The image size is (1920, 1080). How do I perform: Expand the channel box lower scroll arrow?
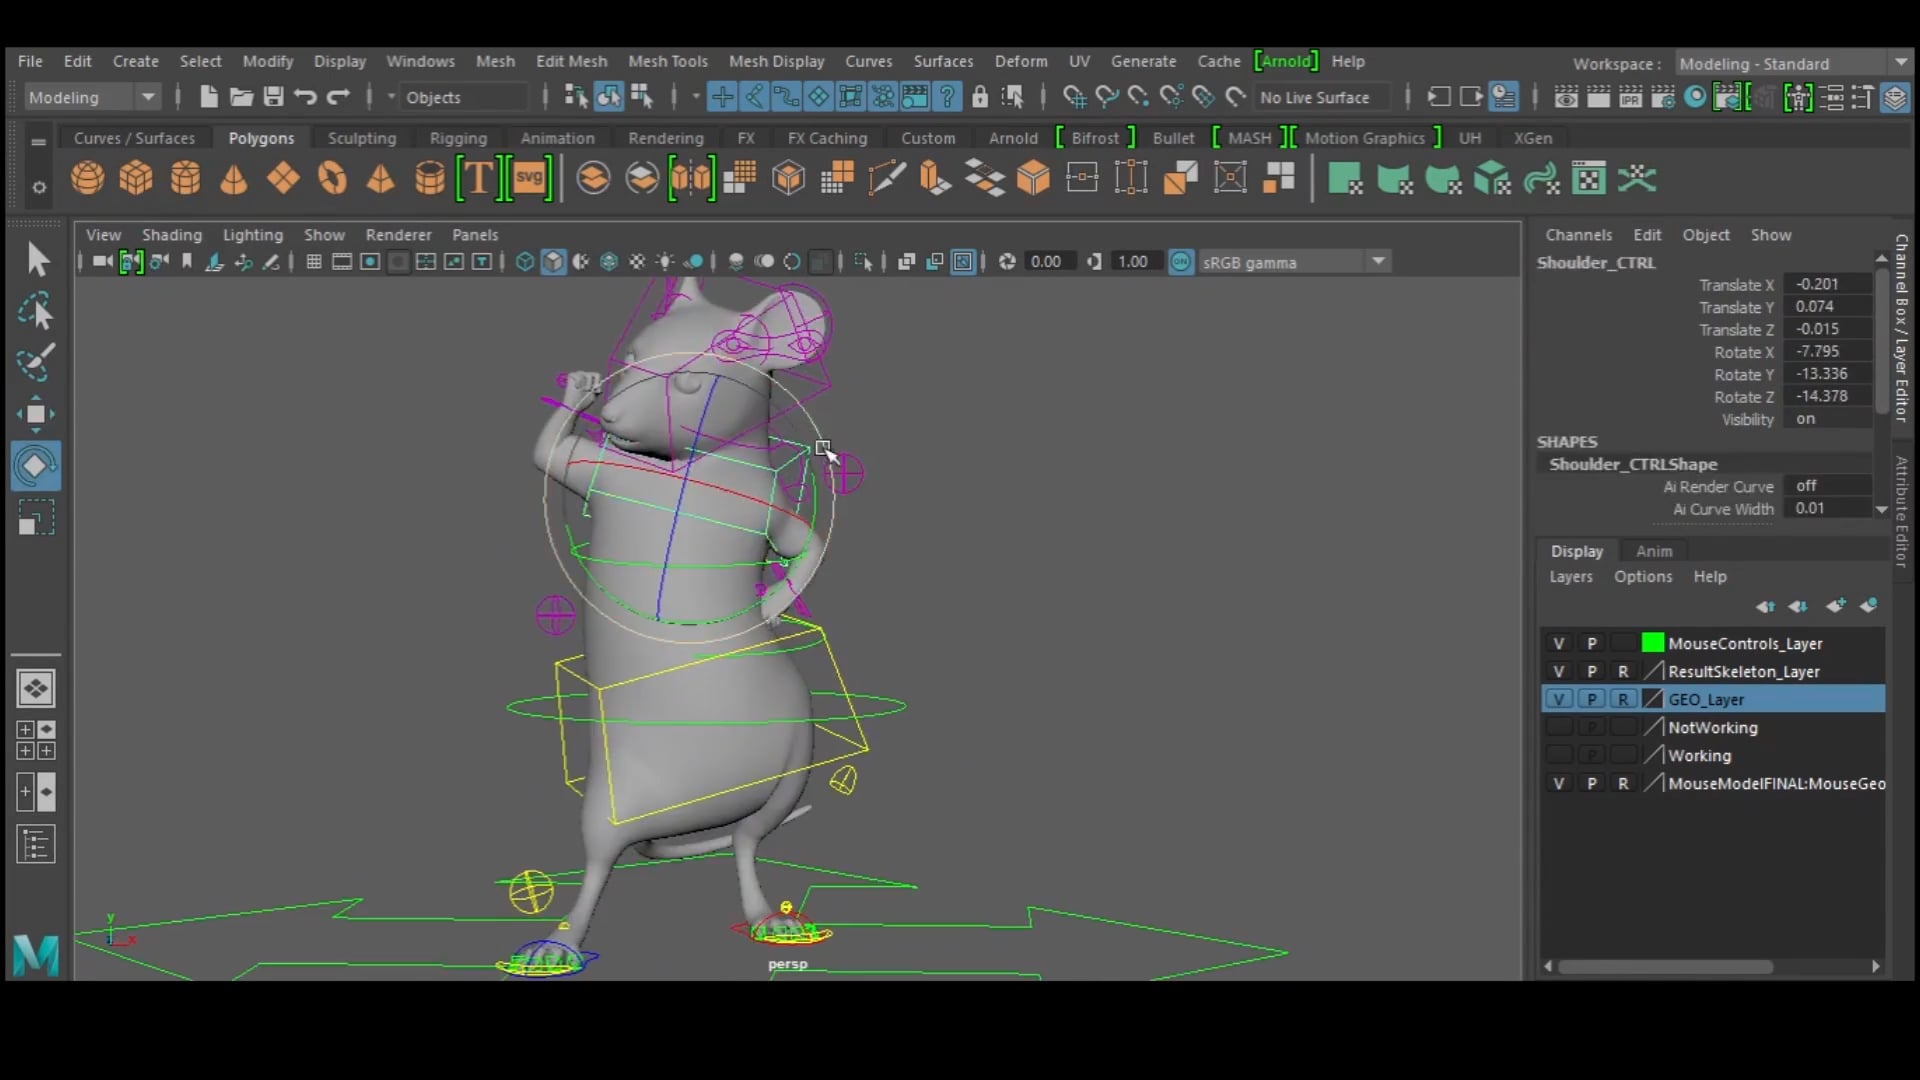click(1881, 509)
